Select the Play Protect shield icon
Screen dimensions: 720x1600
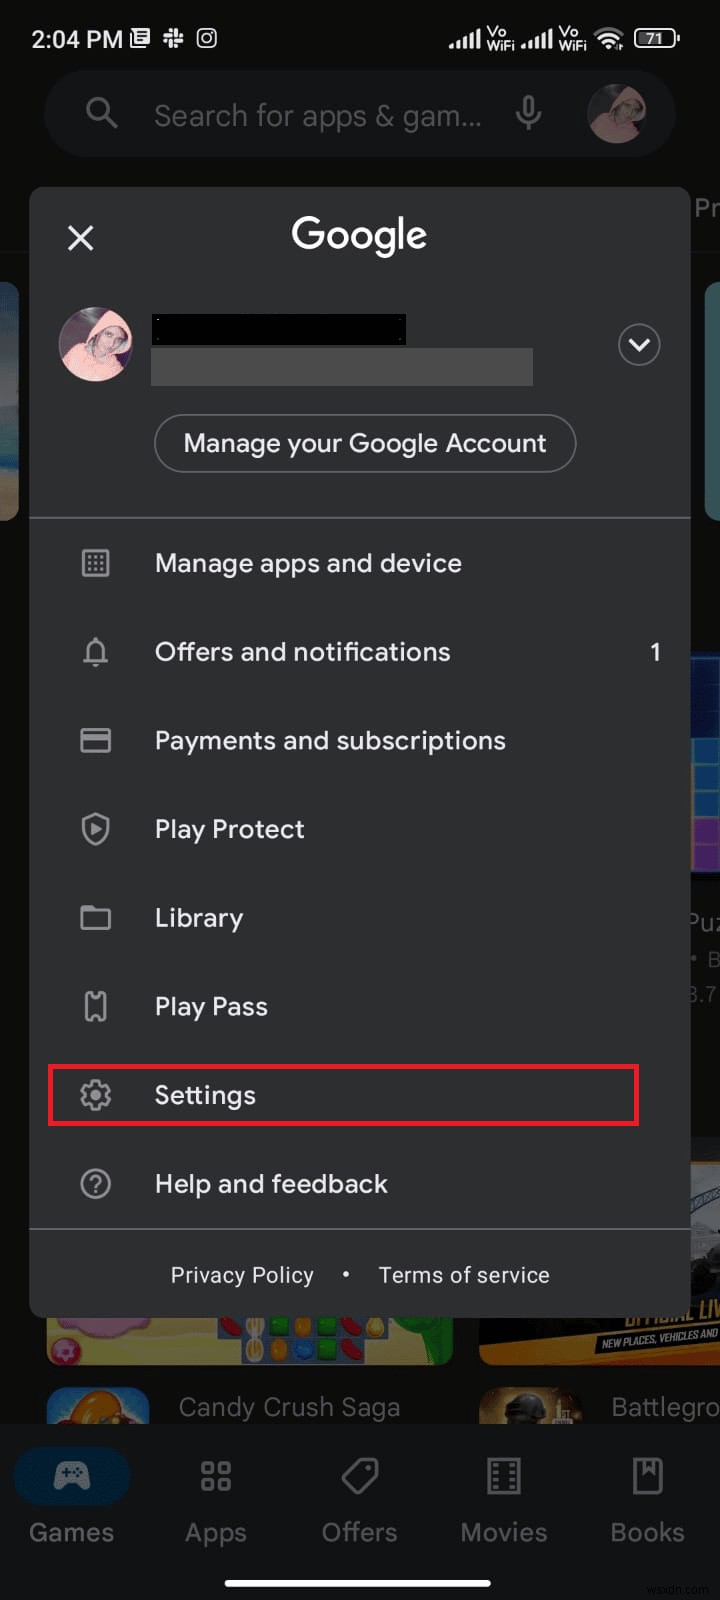[95, 829]
